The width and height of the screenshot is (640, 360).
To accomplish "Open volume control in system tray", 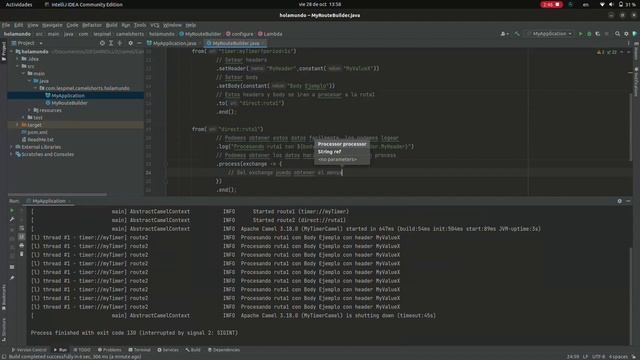I will click(611, 4).
